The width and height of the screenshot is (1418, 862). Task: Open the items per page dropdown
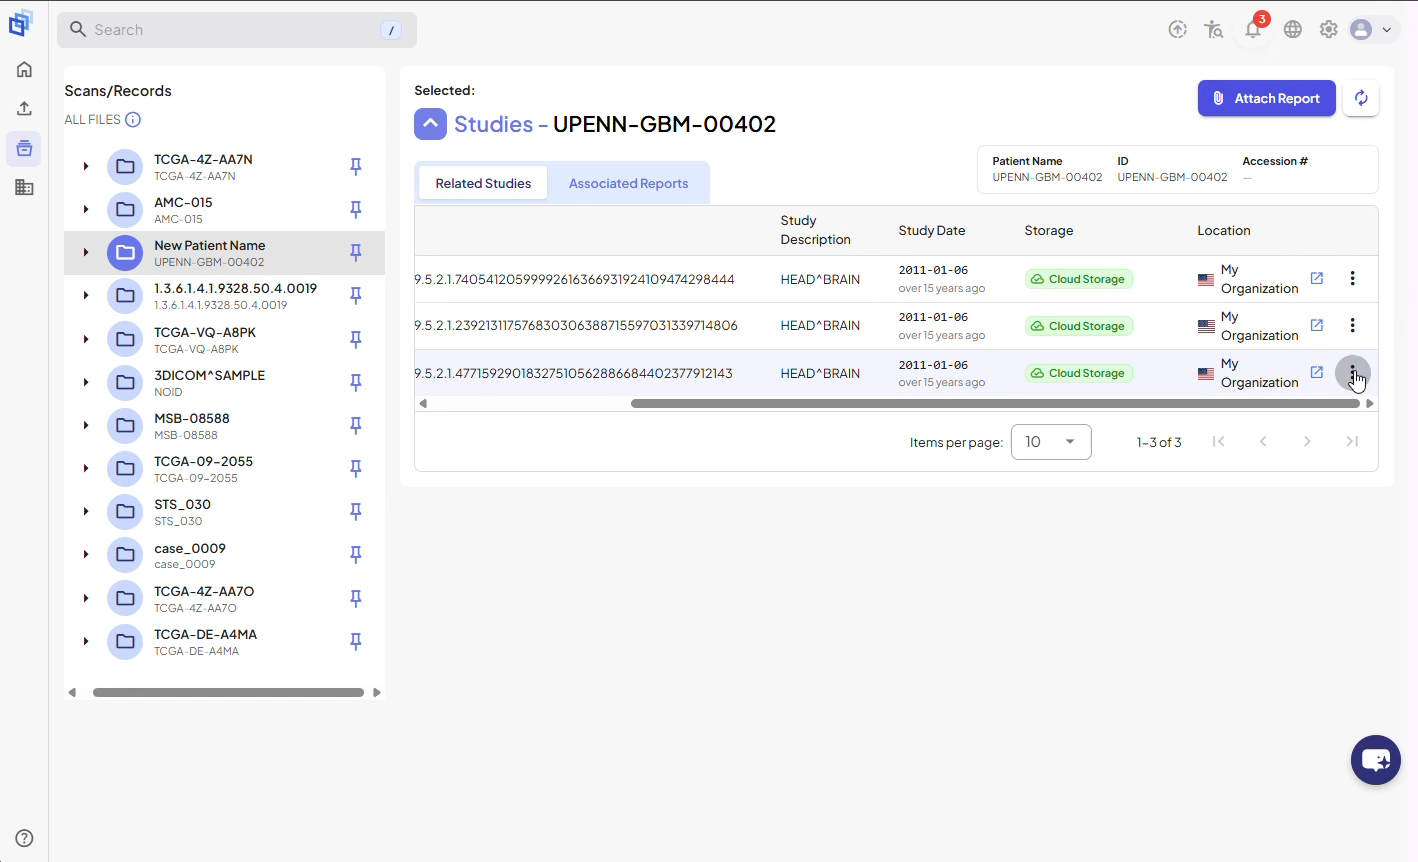point(1051,442)
